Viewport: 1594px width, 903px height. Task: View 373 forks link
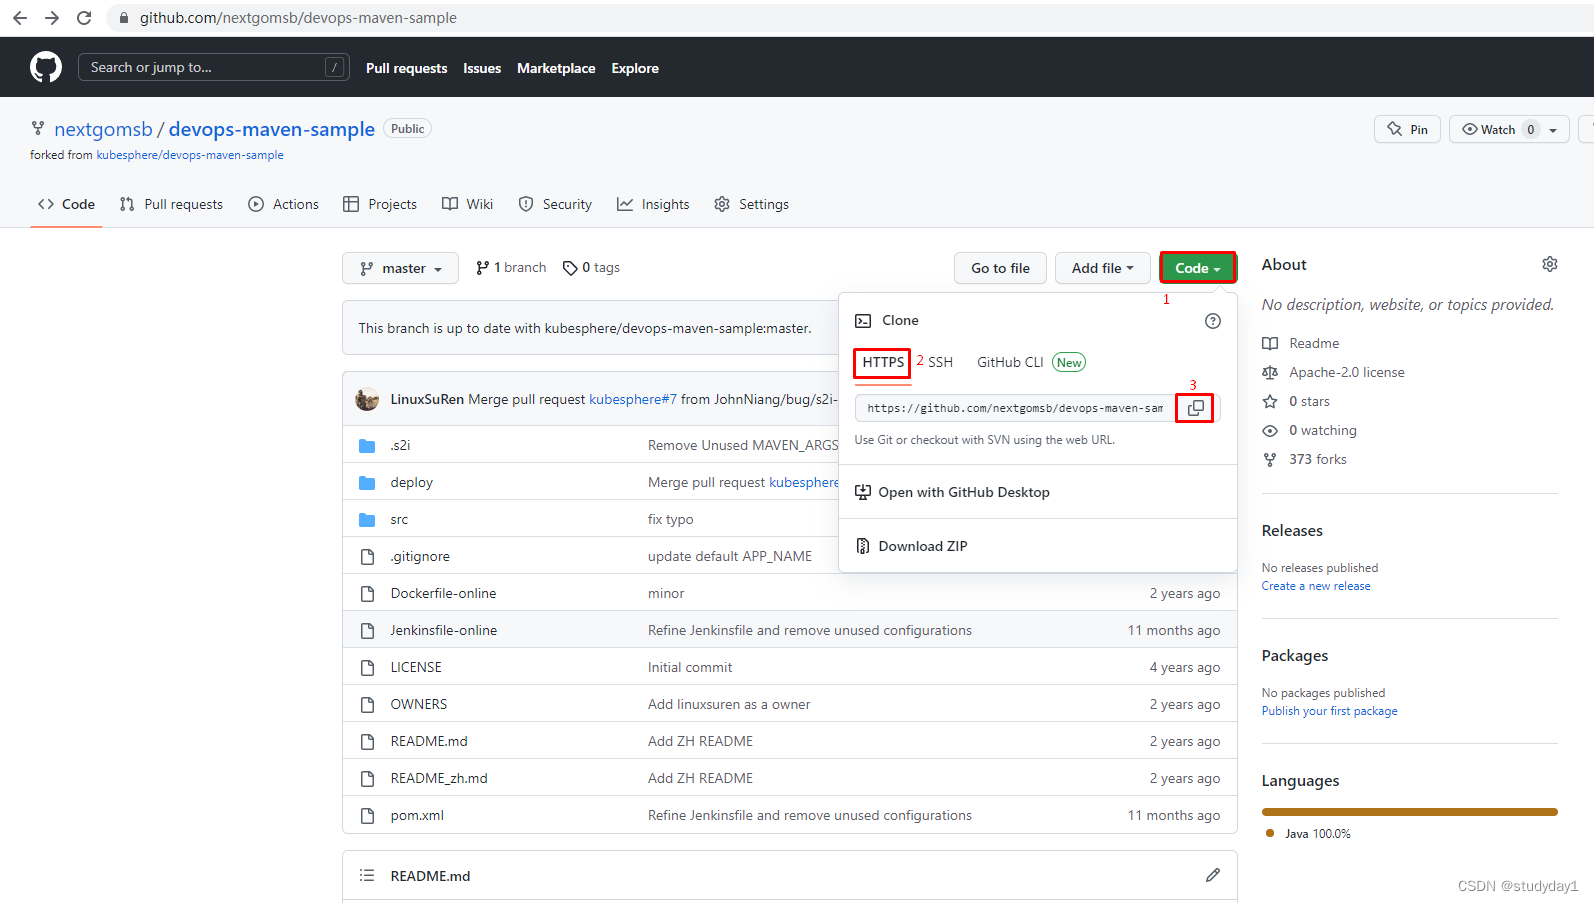coord(1305,459)
